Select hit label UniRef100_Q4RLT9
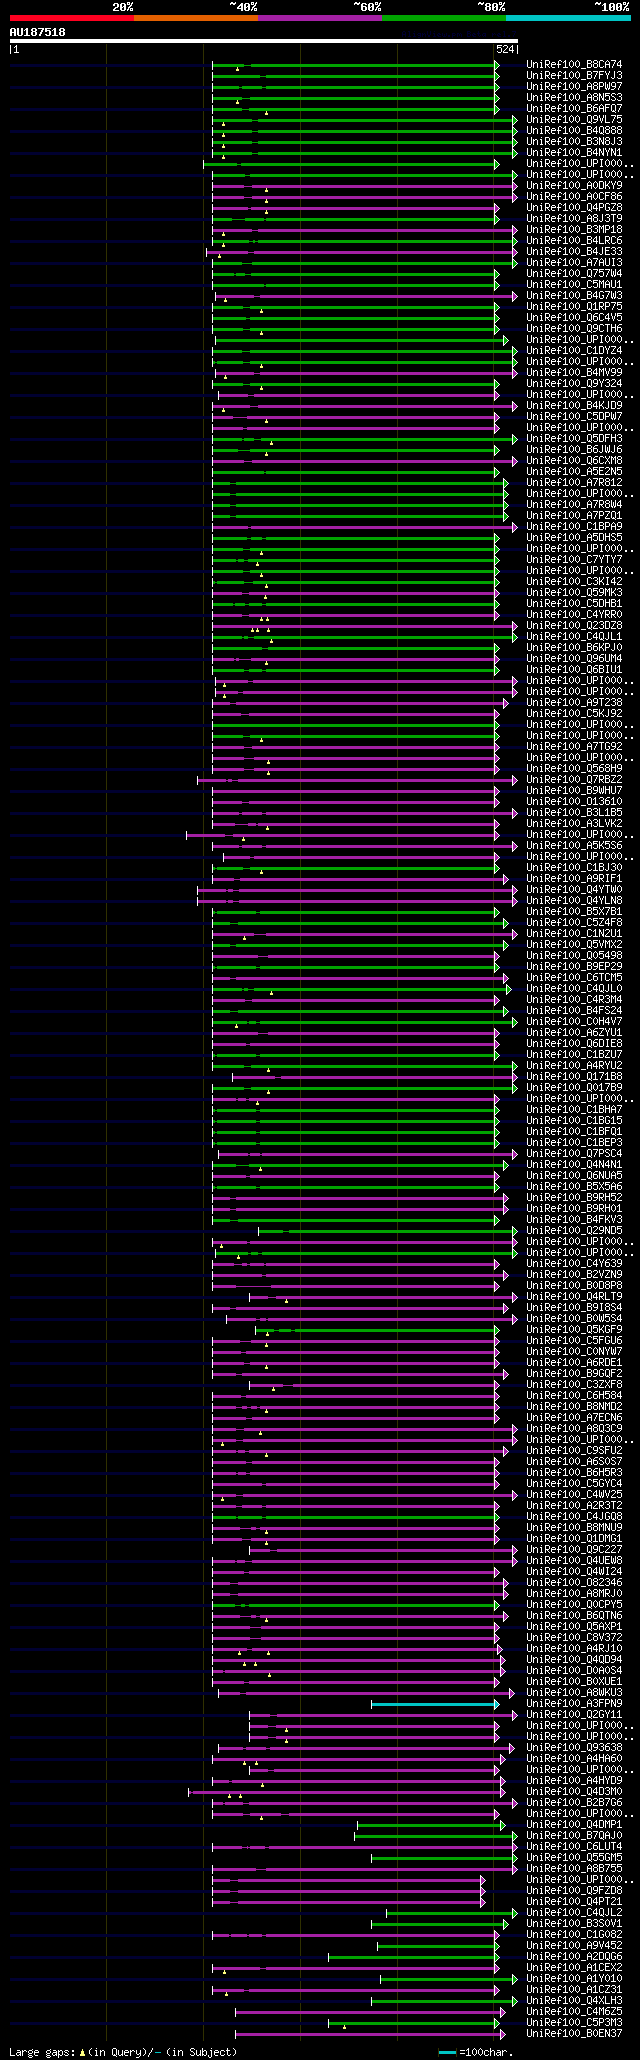 574,1296
